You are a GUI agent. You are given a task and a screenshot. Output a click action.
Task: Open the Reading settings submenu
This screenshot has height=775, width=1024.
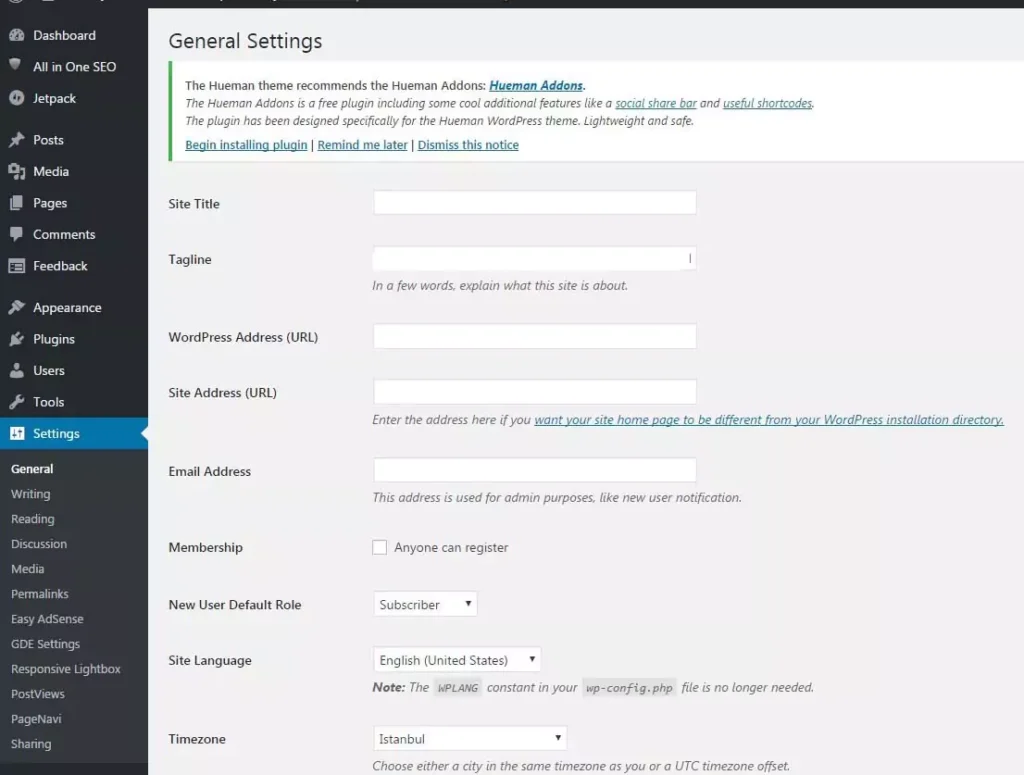click(33, 518)
